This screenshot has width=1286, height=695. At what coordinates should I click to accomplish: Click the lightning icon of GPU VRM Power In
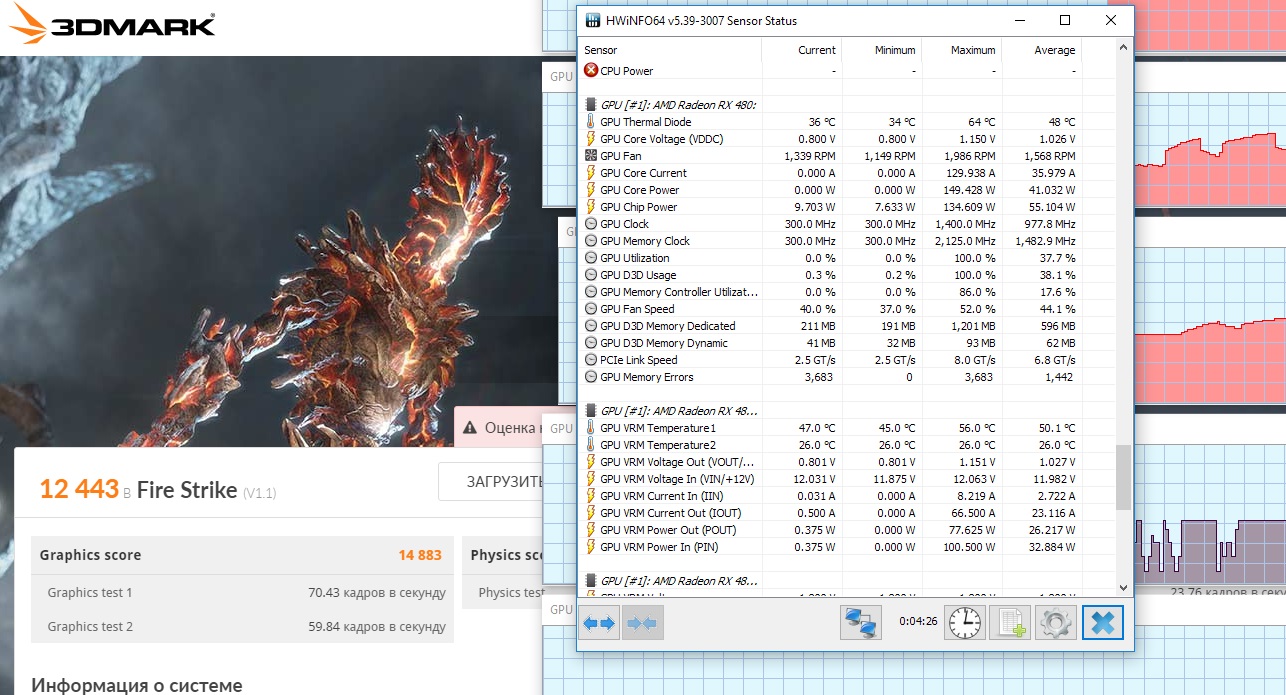[x=591, y=547]
